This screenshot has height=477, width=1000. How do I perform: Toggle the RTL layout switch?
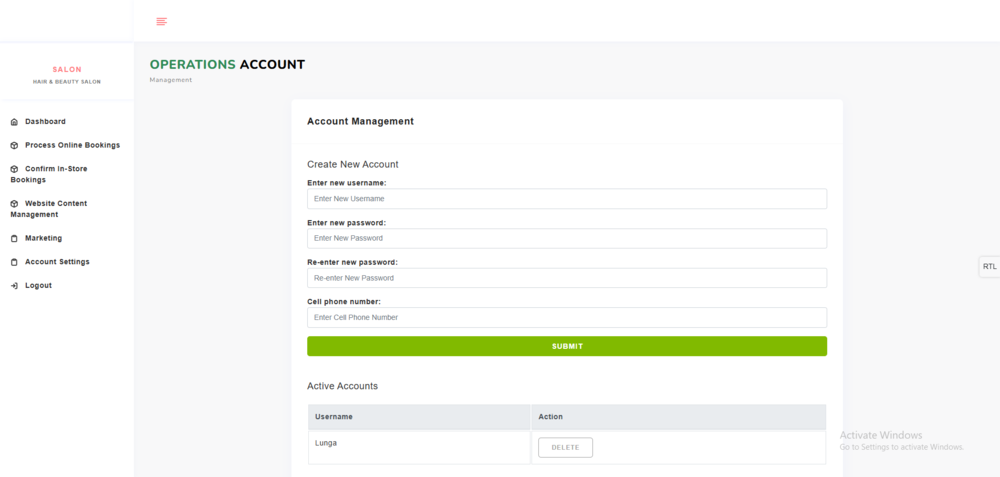989,267
